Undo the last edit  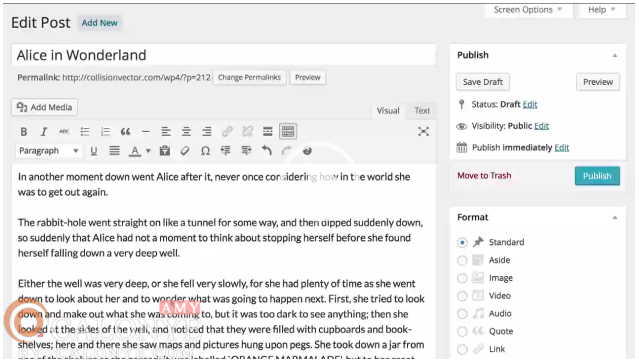tap(267, 151)
